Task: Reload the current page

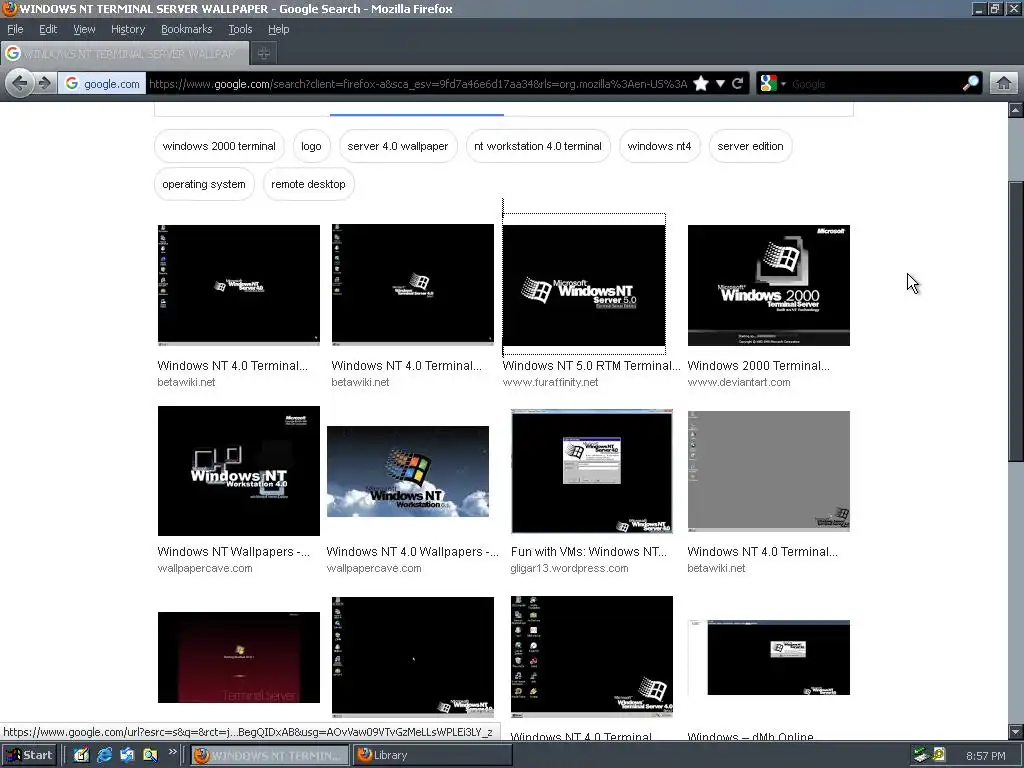Action: (x=738, y=84)
